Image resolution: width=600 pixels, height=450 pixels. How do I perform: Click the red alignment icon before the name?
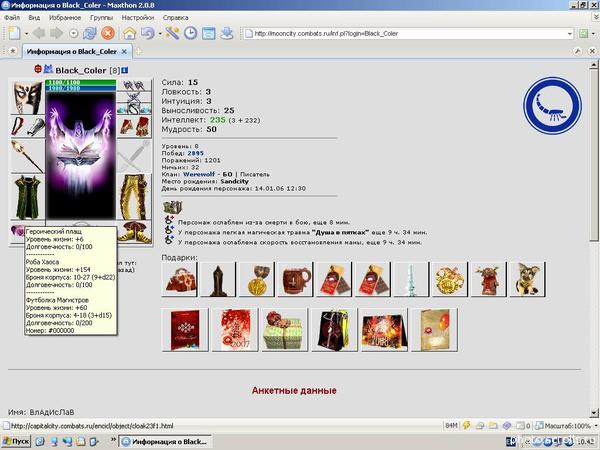click(x=38, y=69)
